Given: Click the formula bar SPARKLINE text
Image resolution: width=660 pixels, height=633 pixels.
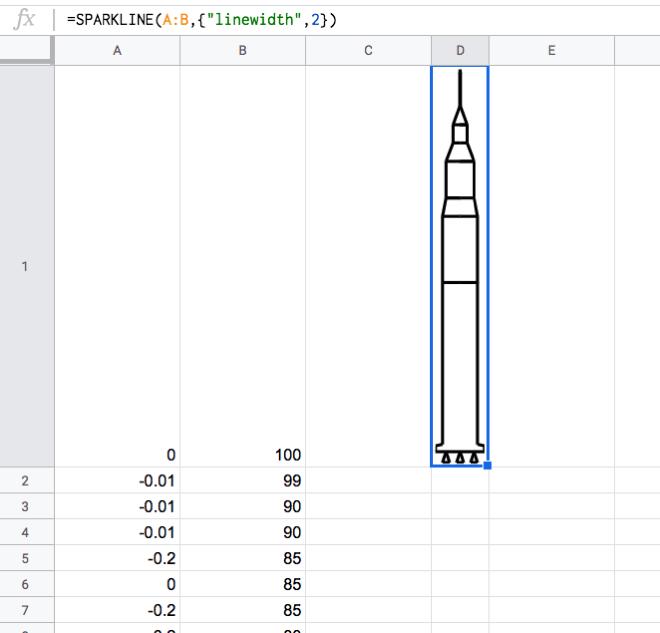Looking at the screenshot, I should (202, 20).
